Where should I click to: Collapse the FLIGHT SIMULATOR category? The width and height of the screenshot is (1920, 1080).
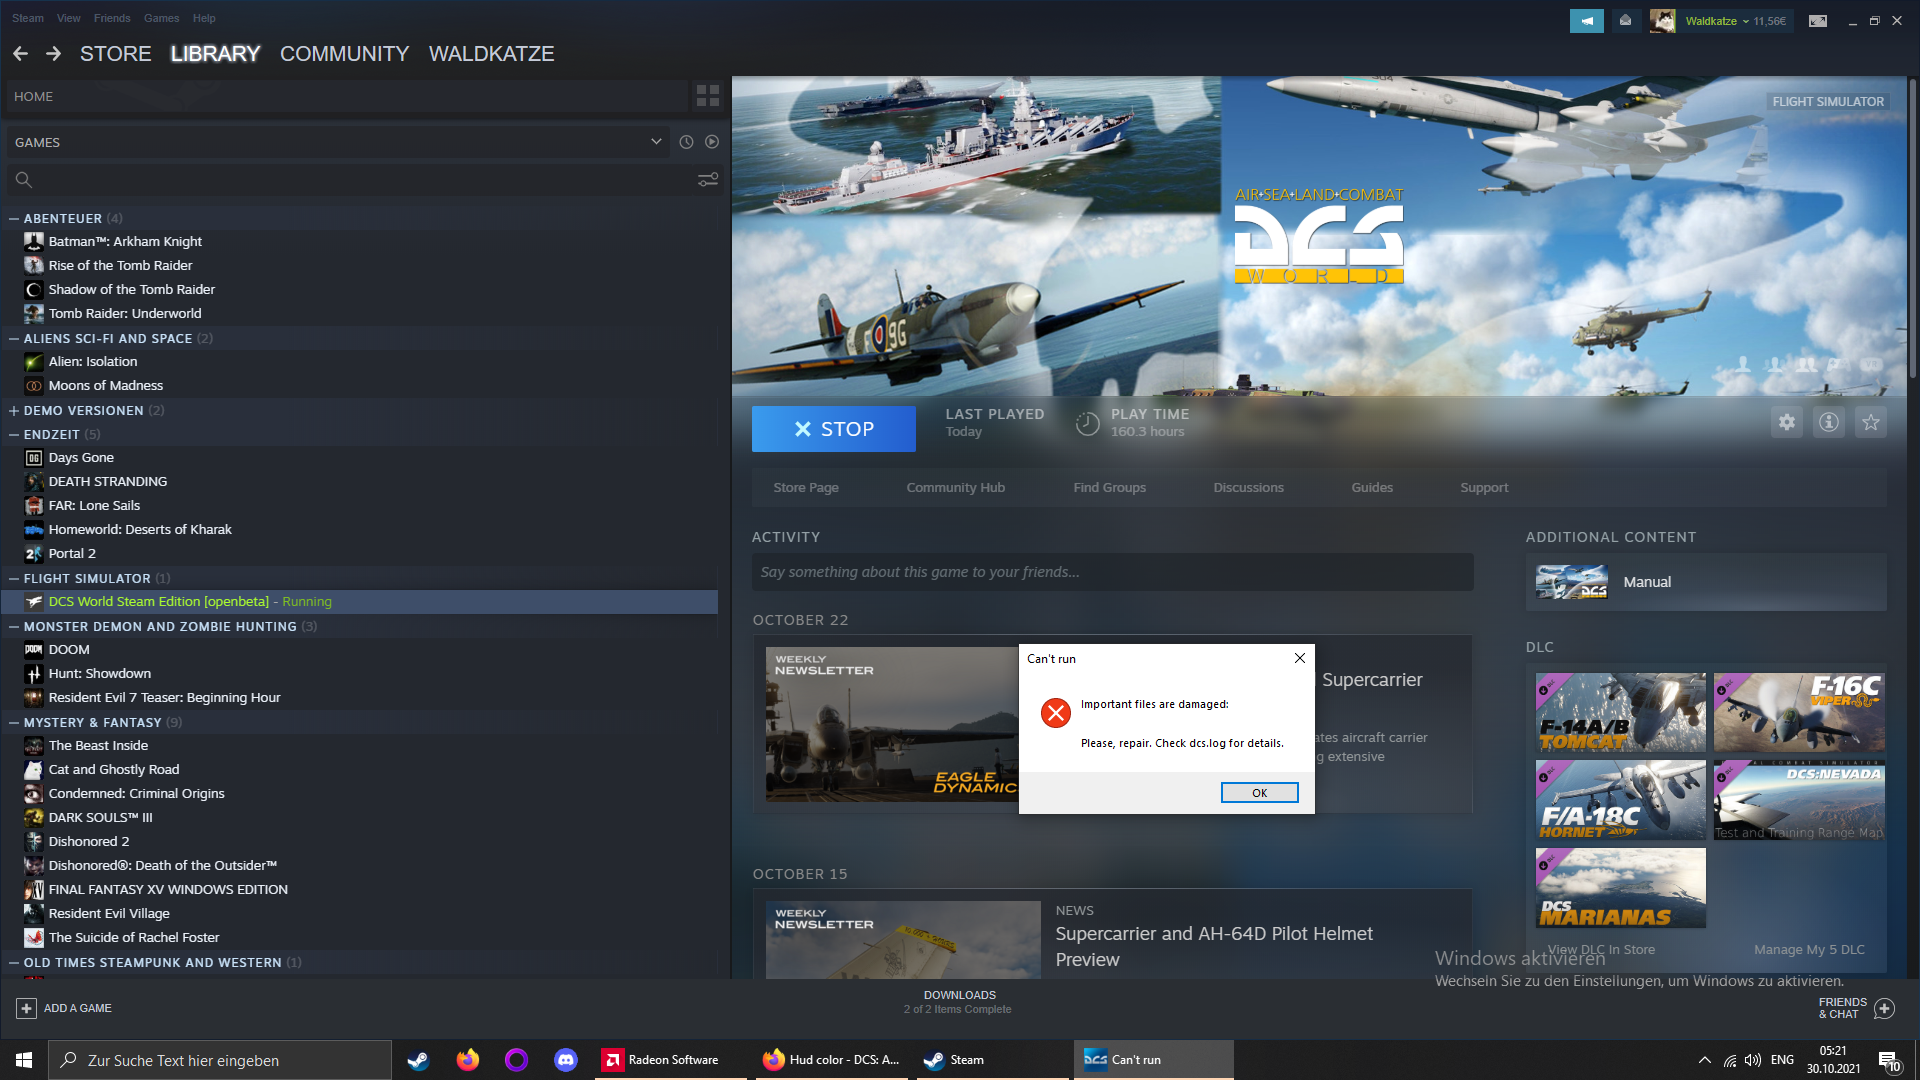14,578
